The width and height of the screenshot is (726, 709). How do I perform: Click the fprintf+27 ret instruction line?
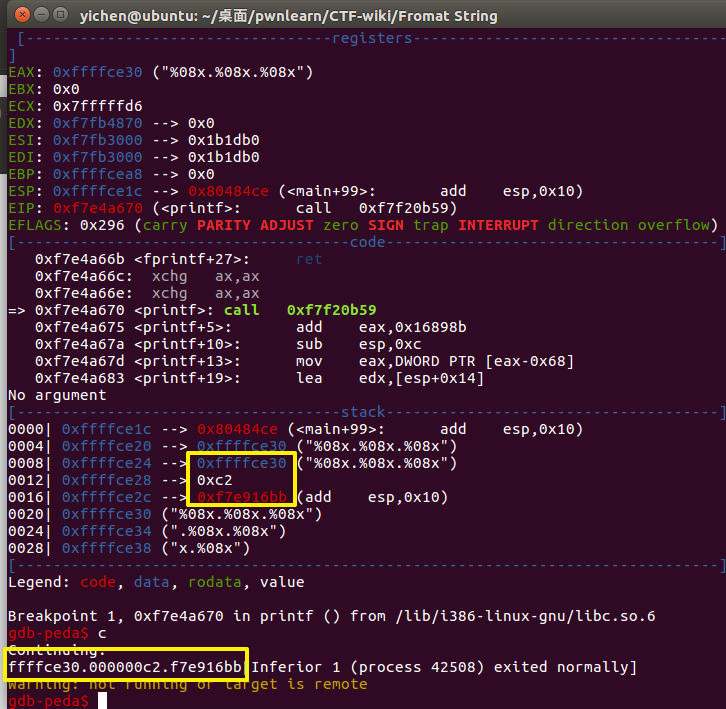pos(178,259)
